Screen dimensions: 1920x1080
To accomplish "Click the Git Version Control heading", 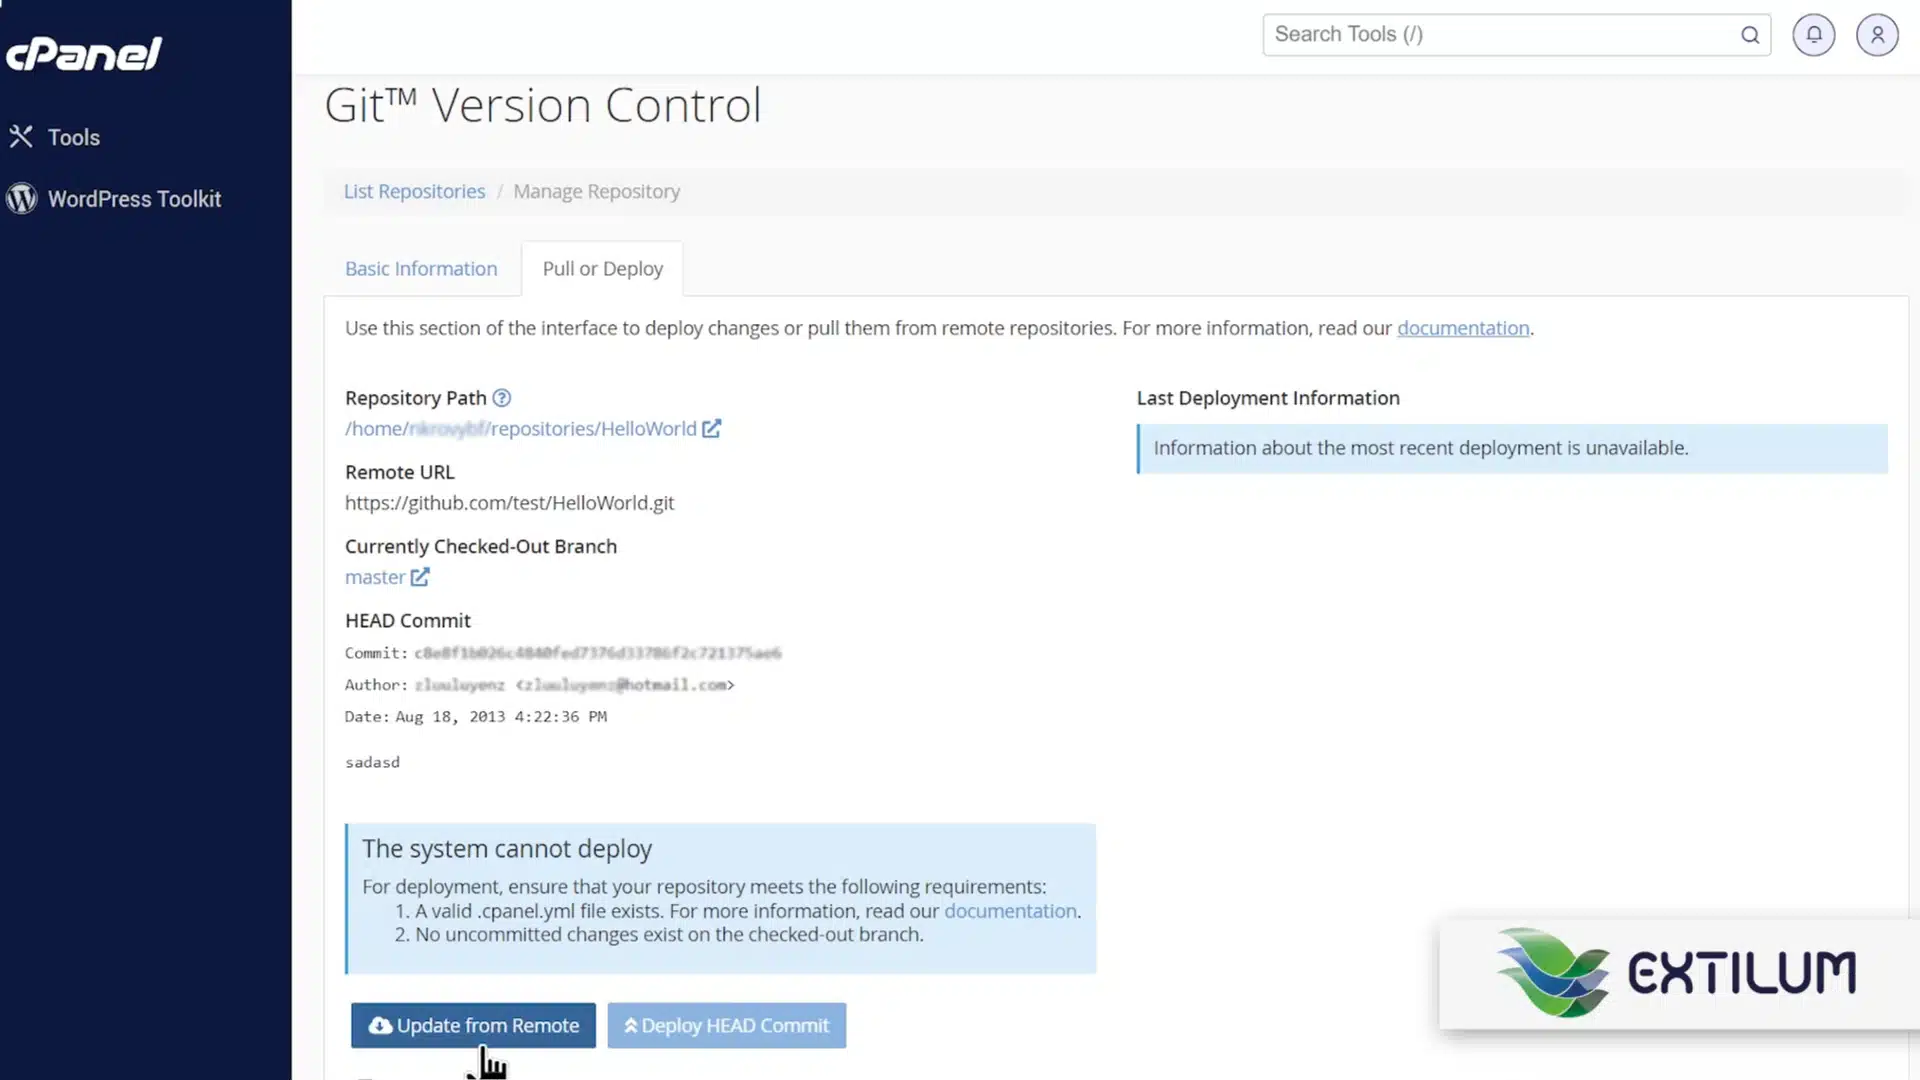I will point(543,106).
